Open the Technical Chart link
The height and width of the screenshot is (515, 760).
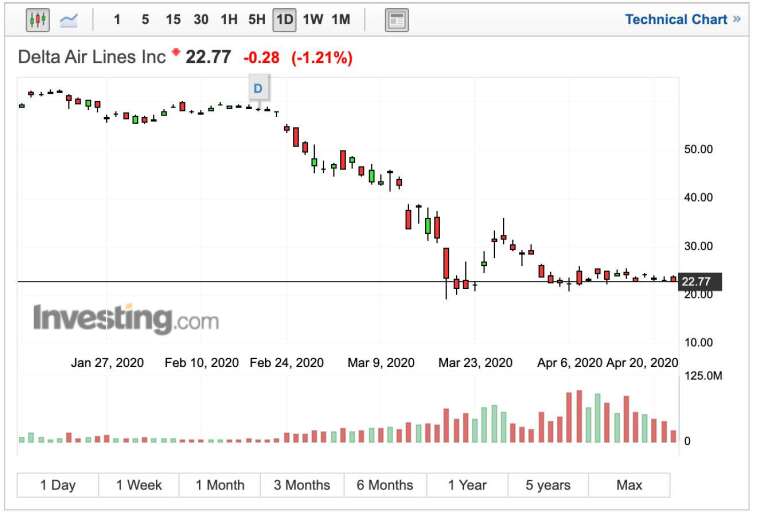click(x=682, y=19)
